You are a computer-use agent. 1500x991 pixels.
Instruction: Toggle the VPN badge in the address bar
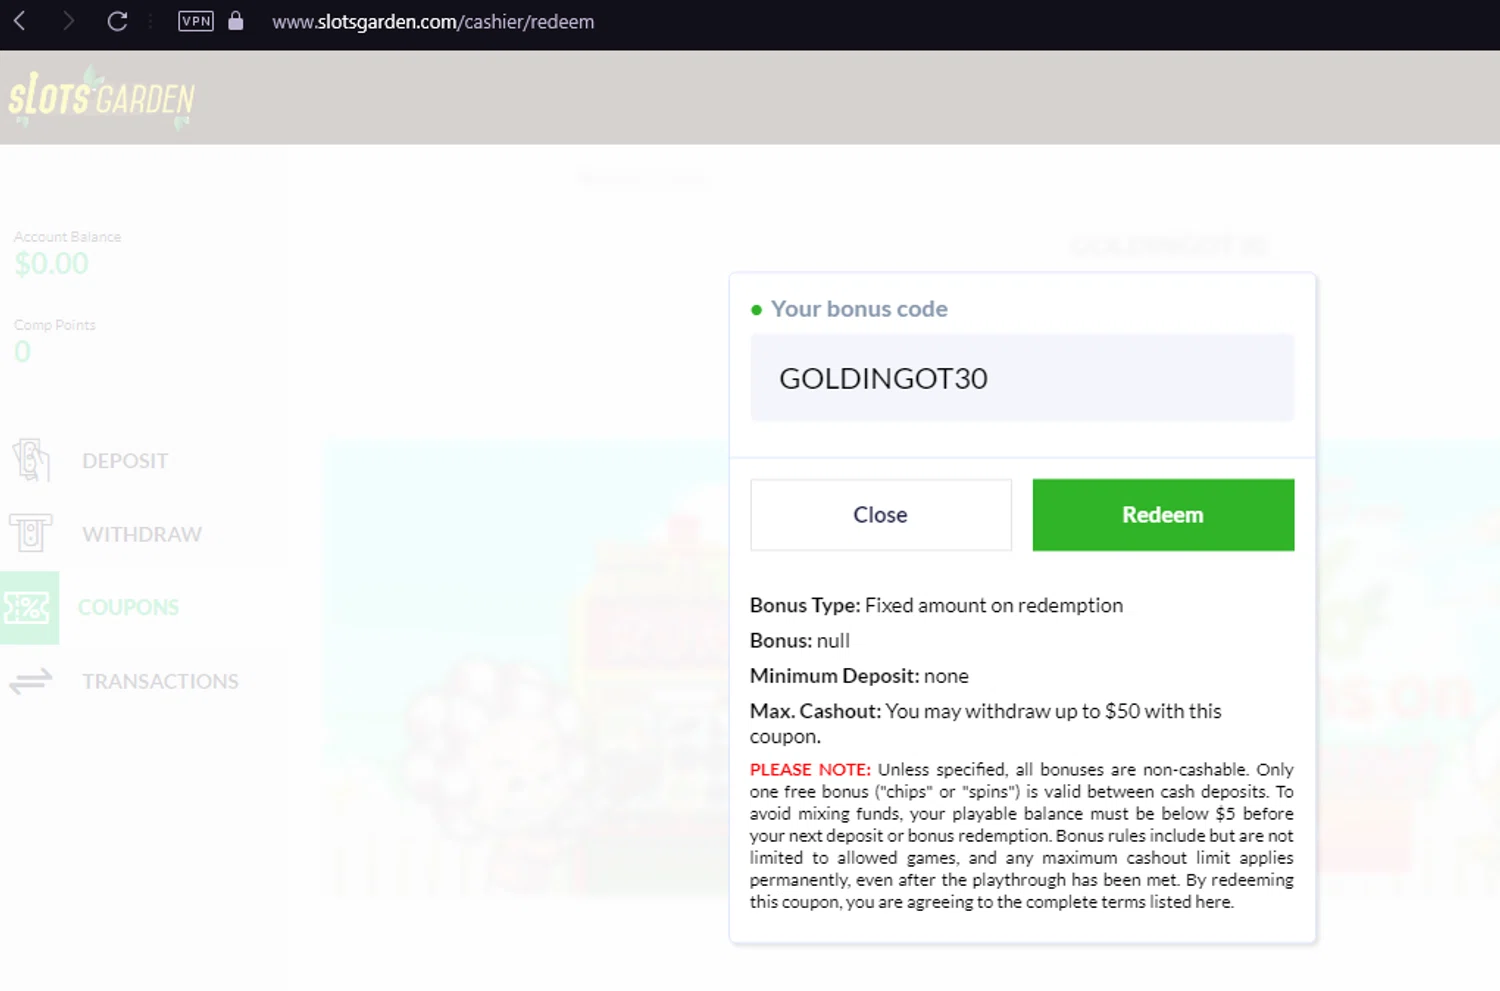pyautogui.click(x=196, y=21)
